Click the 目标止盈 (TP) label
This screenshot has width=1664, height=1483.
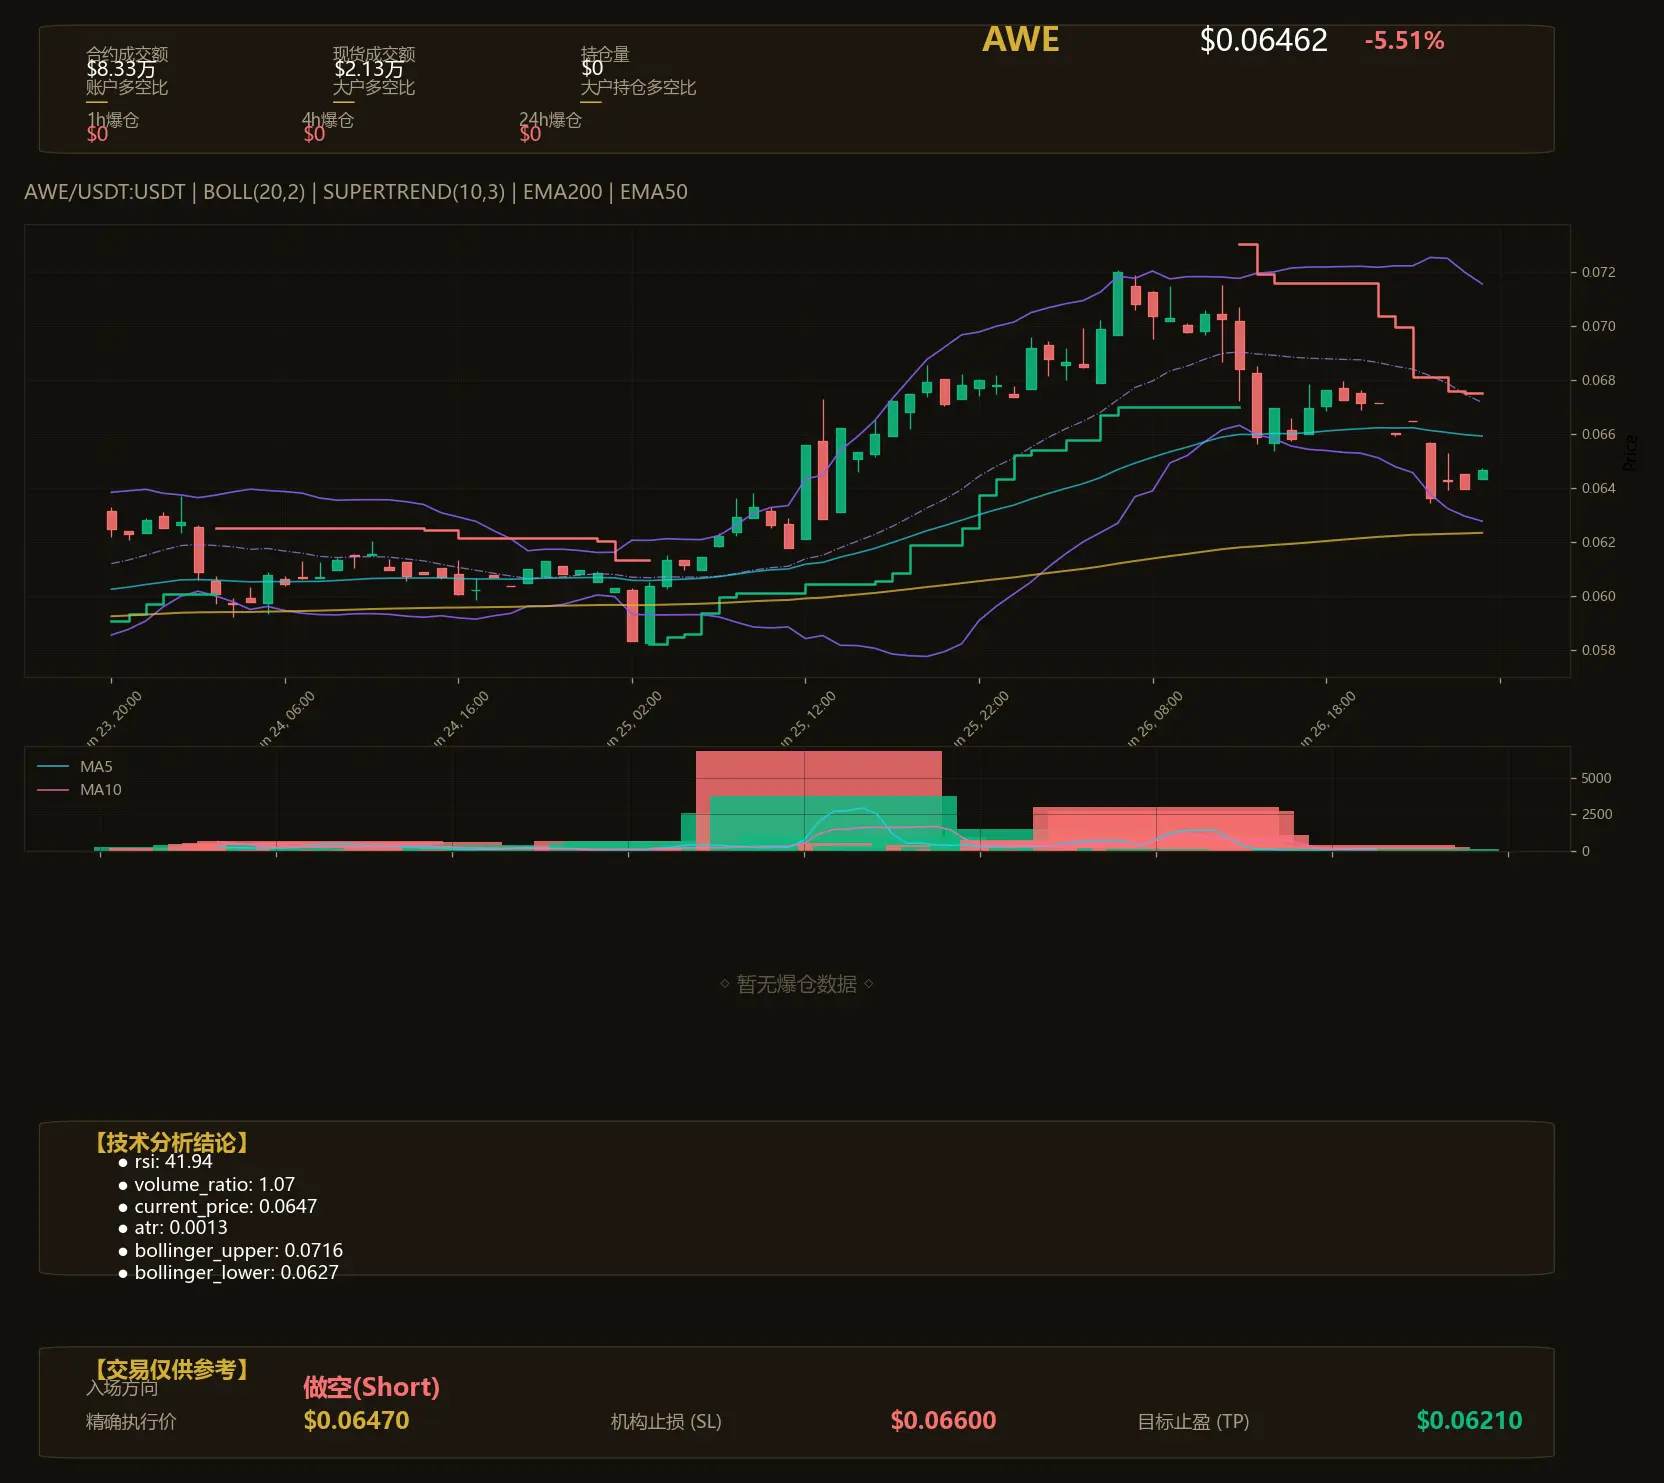point(1194,1421)
